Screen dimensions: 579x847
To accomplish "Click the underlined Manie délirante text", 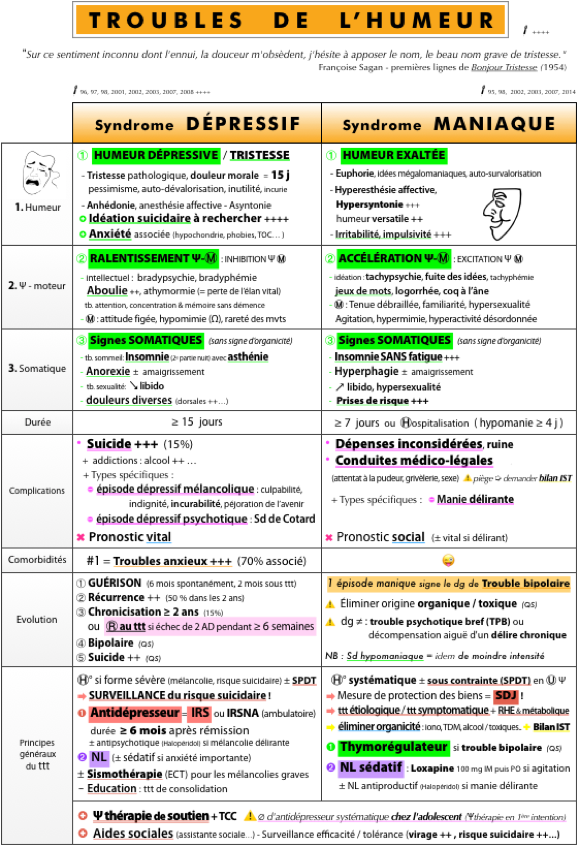I will pos(475,499).
